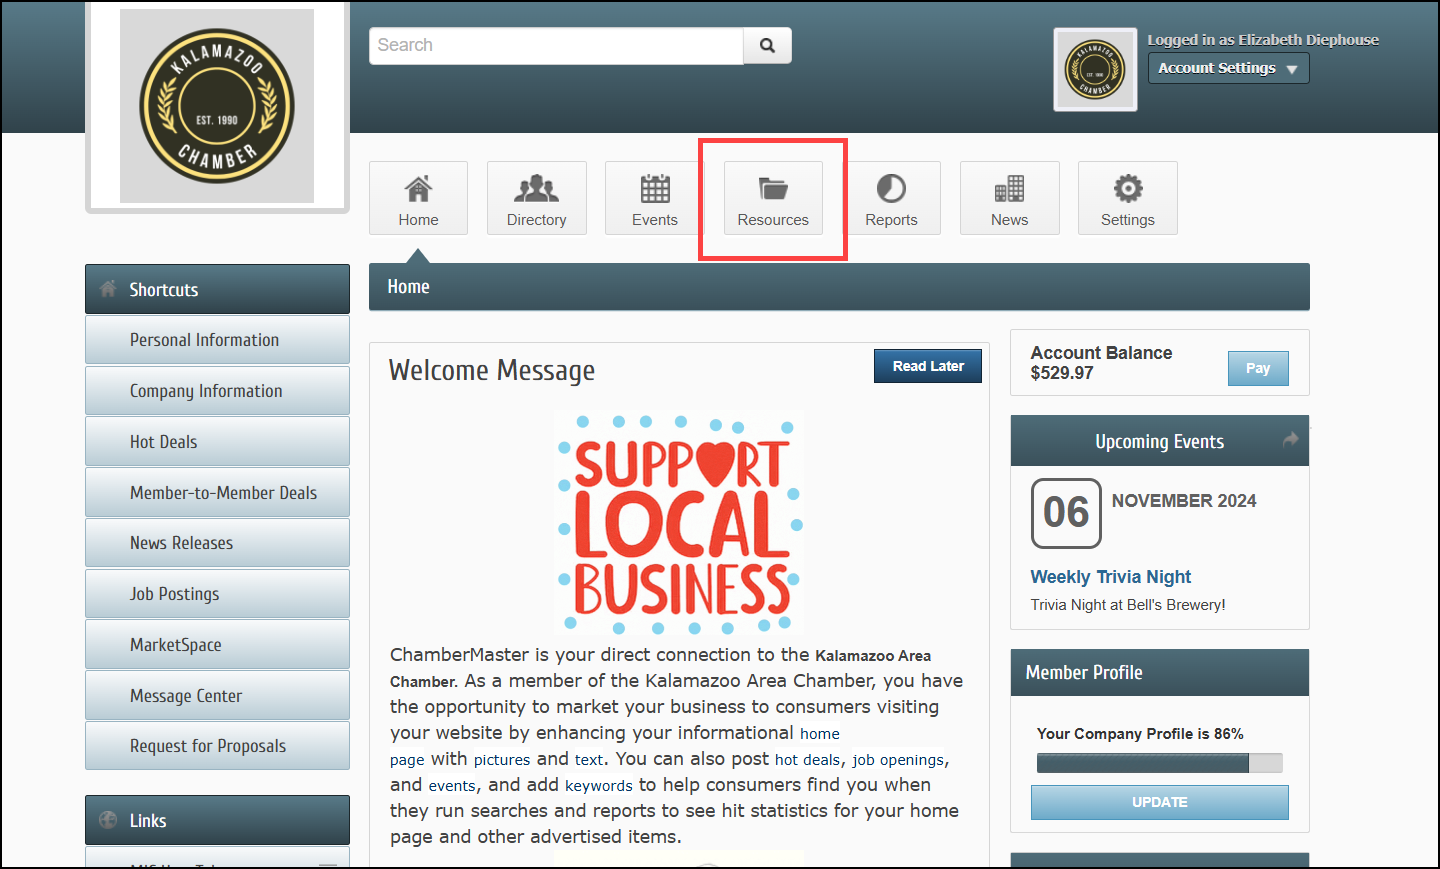
Task: Follow the 'text' link in message
Action: tap(589, 760)
